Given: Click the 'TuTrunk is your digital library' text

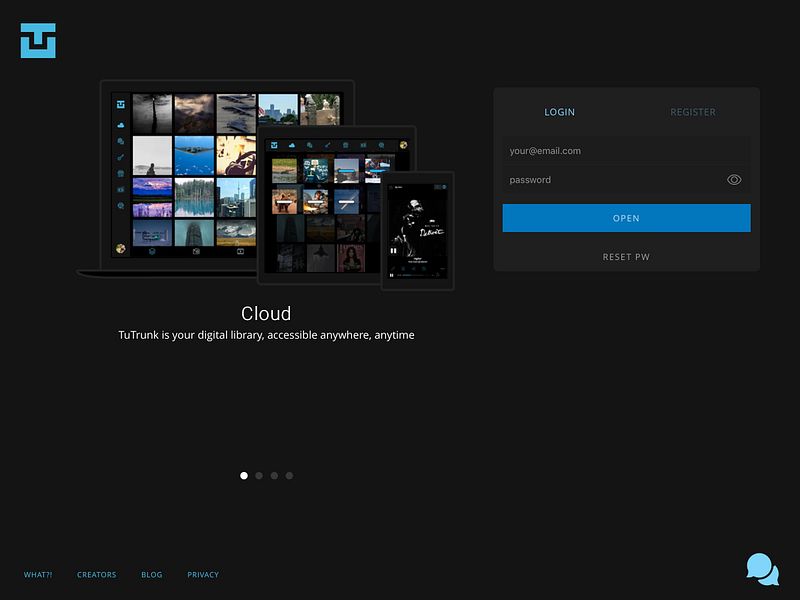Looking at the screenshot, I should [266, 335].
